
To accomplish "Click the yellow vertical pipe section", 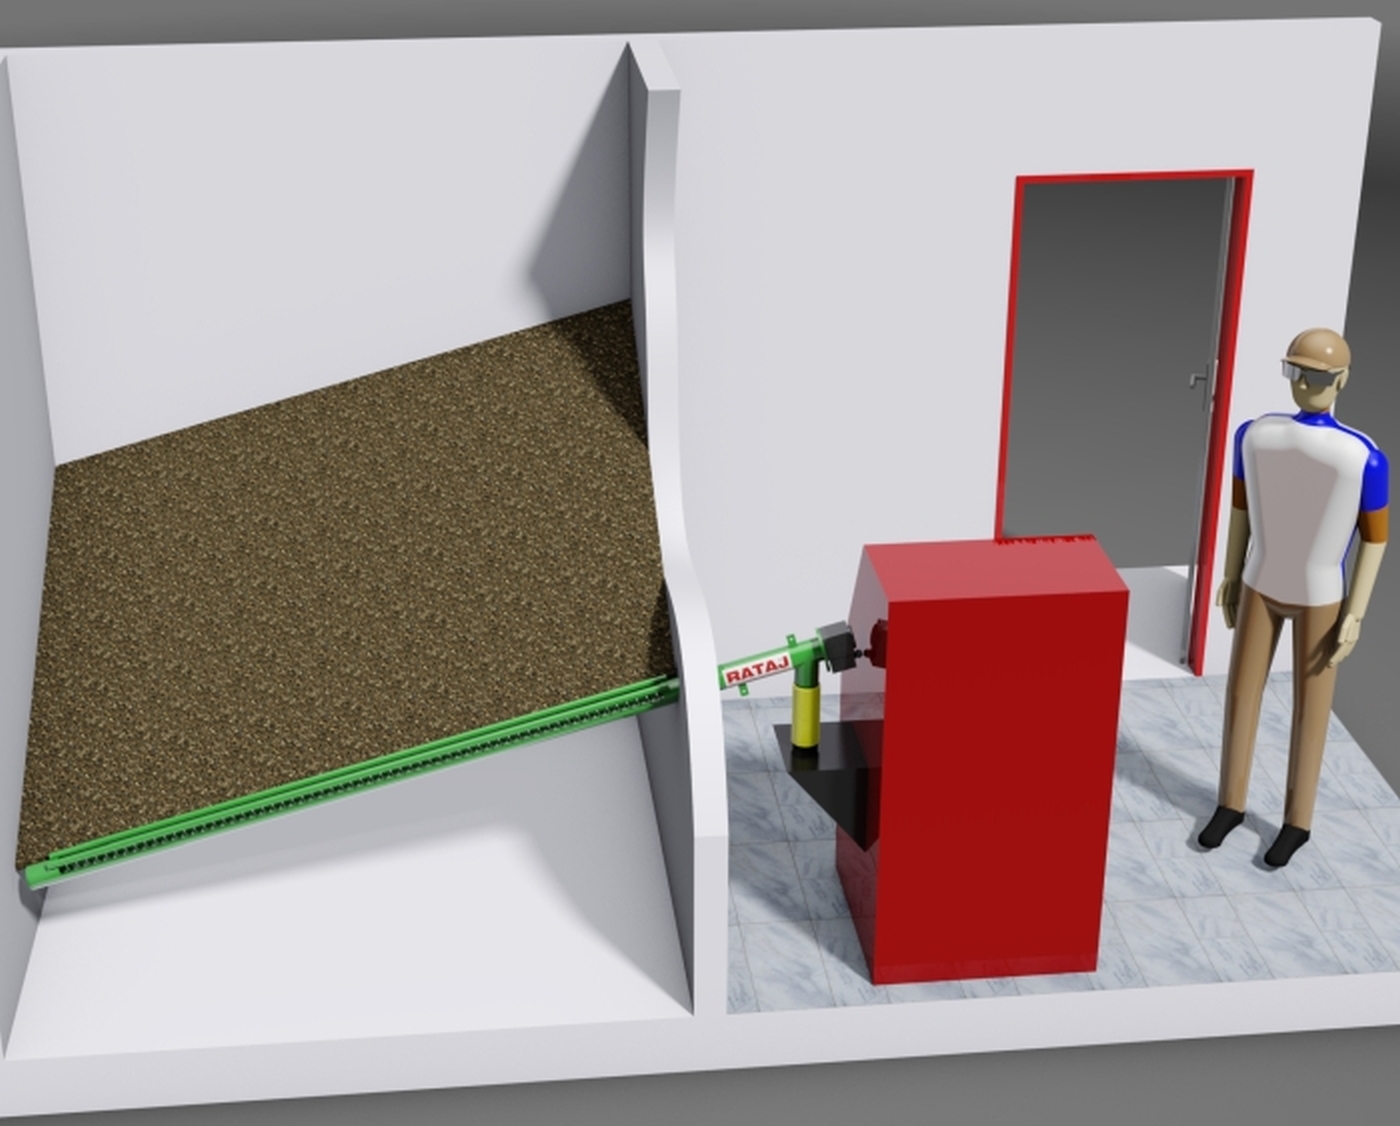I will click(x=806, y=713).
